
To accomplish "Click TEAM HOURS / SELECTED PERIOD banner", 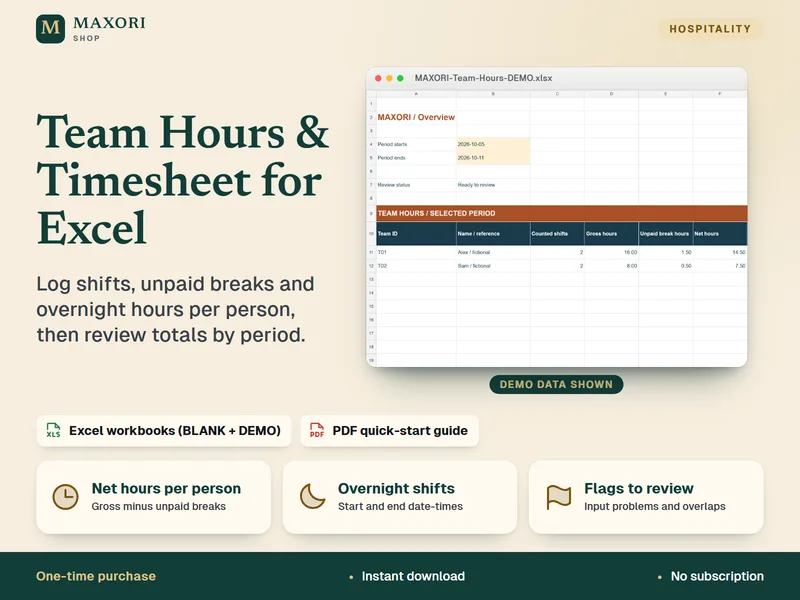I will (x=562, y=213).
